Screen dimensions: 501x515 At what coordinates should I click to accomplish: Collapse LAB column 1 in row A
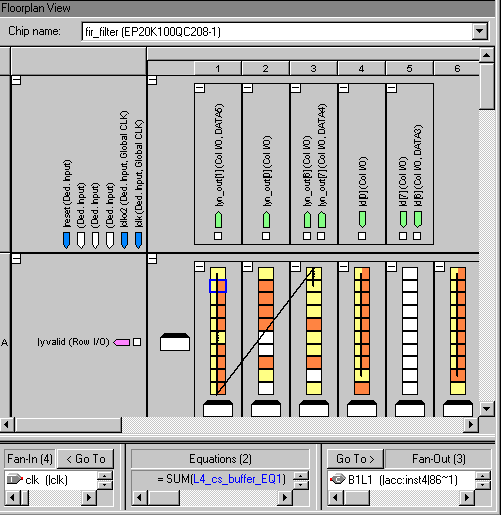pyautogui.click(x=200, y=267)
